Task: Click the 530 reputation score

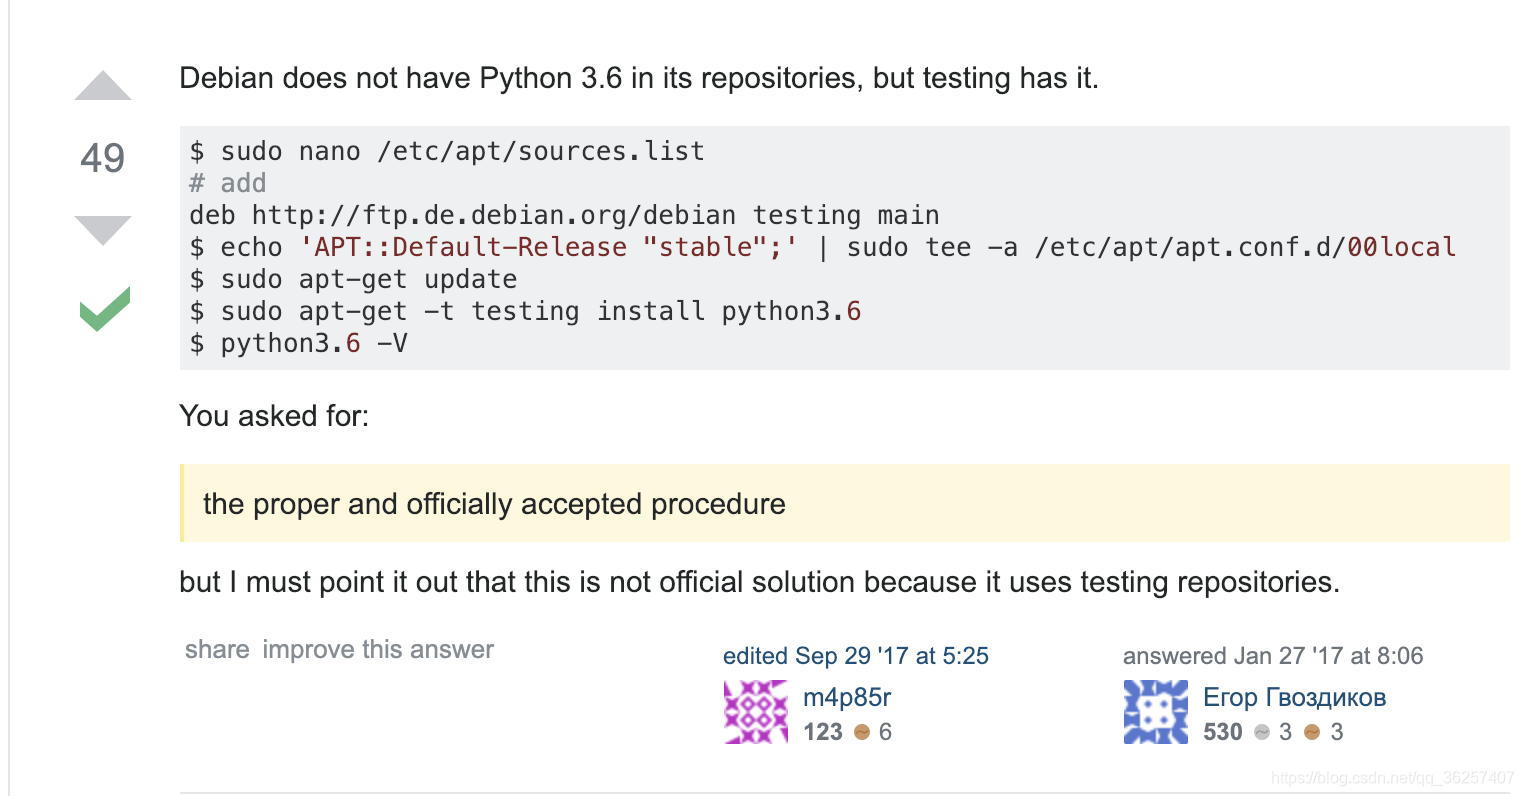Action: 1223,732
